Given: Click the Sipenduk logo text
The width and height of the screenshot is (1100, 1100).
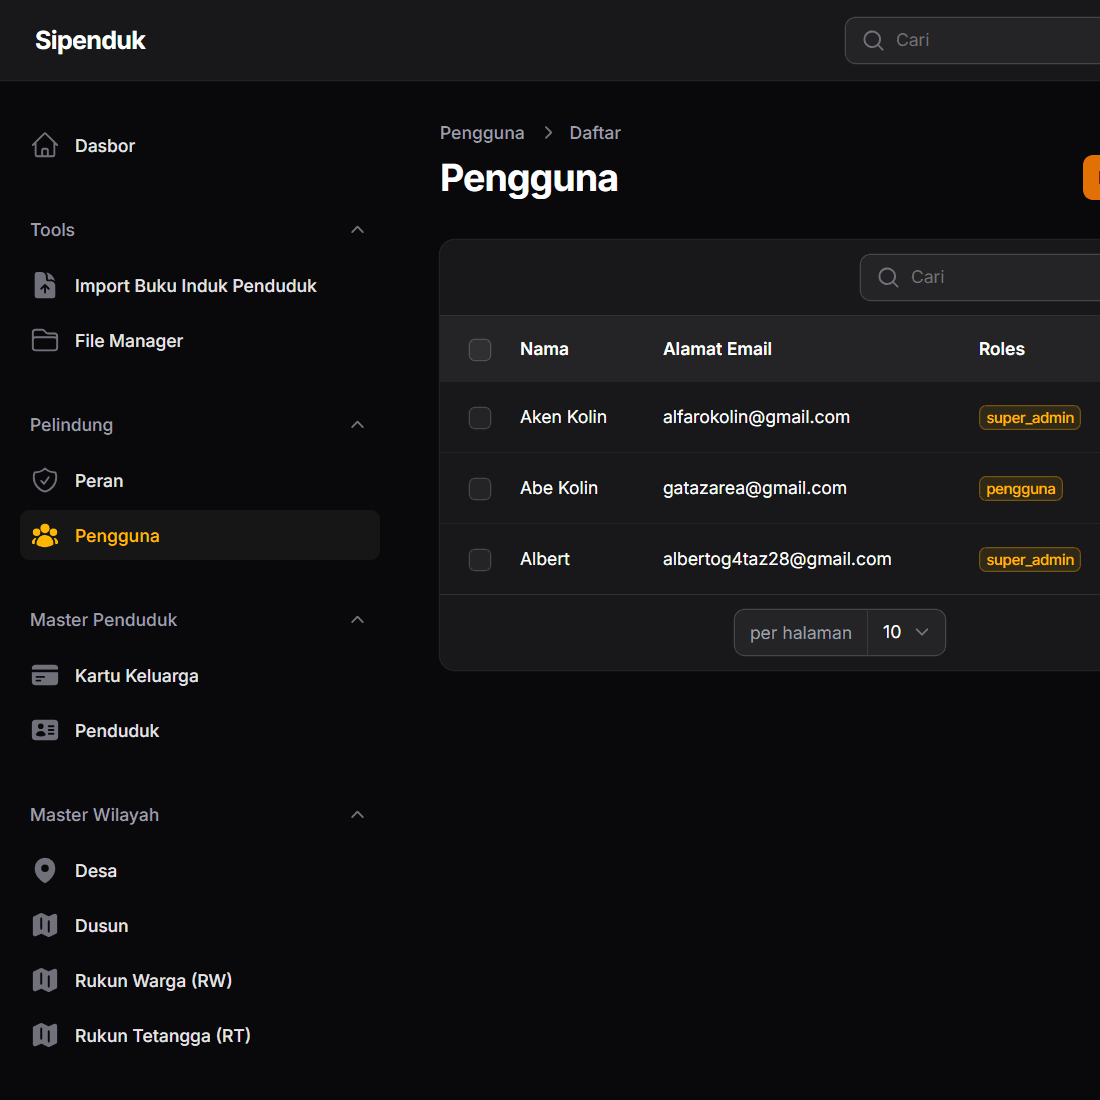Looking at the screenshot, I should [x=90, y=40].
